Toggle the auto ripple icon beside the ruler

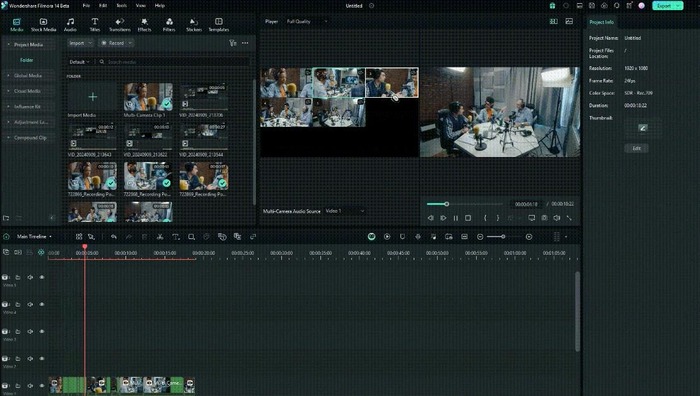coord(41,252)
